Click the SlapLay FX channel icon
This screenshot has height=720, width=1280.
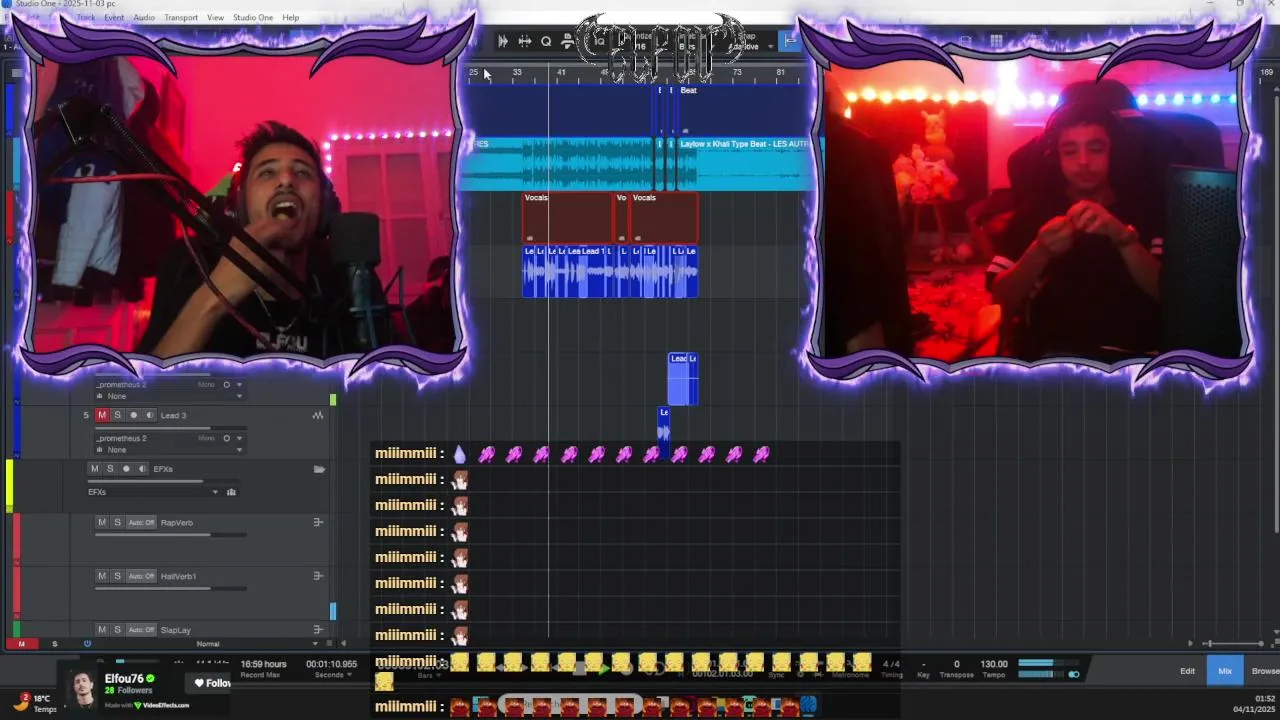[318, 630]
